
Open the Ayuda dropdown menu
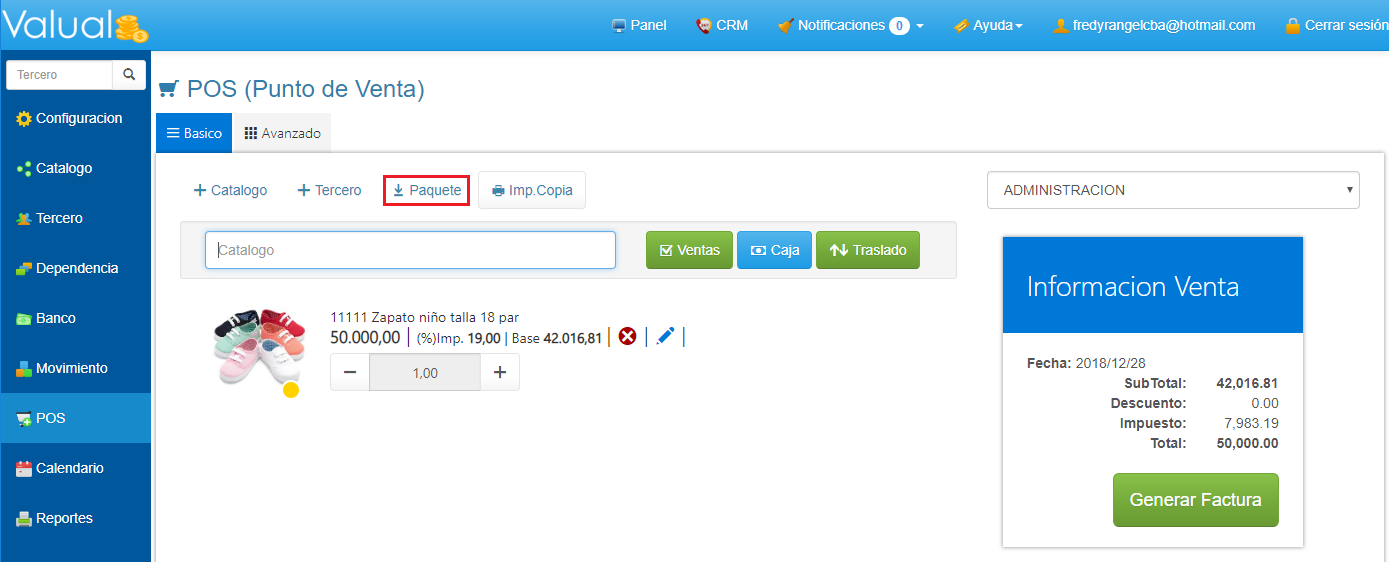click(x=988, y=25)
